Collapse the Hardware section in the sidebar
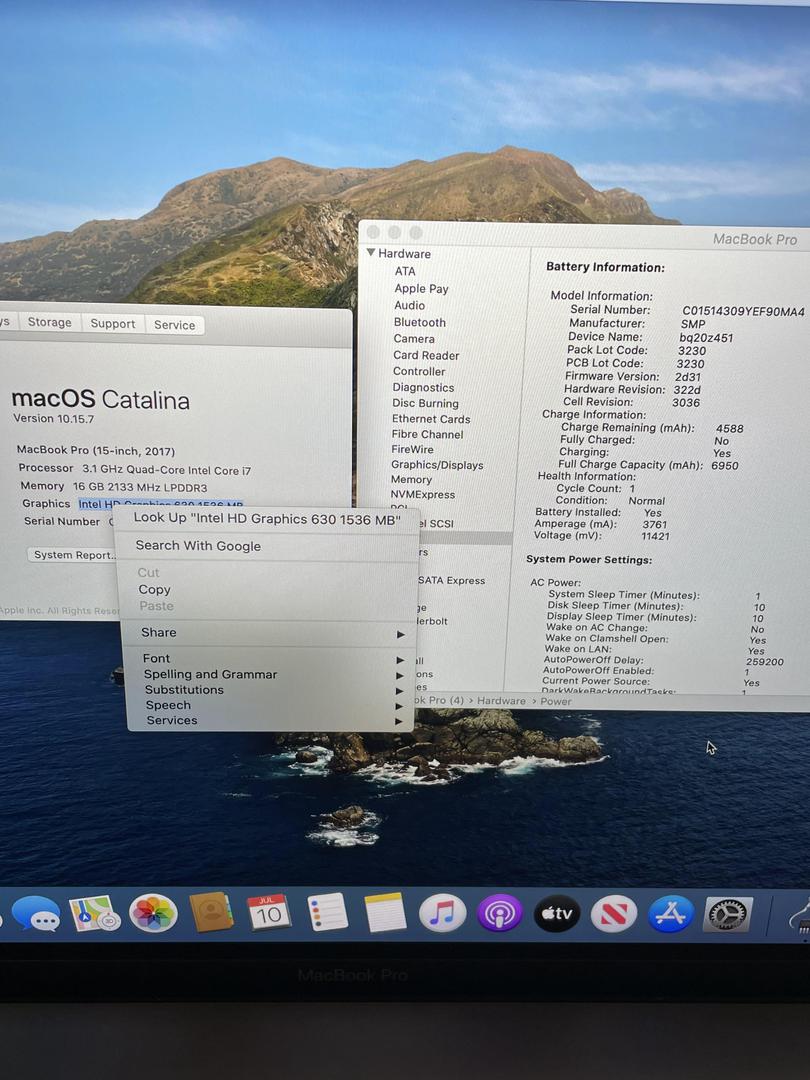This screenshot has width=810, height=1080. (x=372, y=253)
